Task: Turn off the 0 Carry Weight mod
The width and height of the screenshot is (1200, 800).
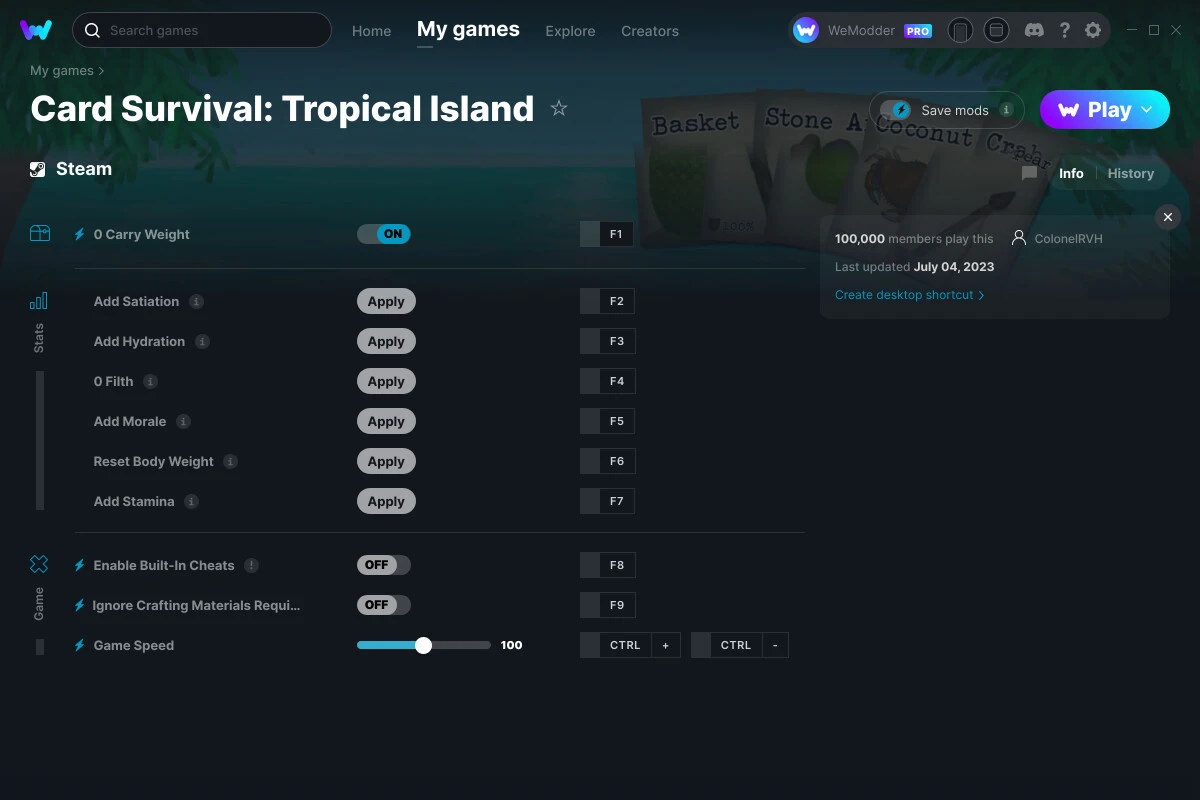Action: point(383,233)
